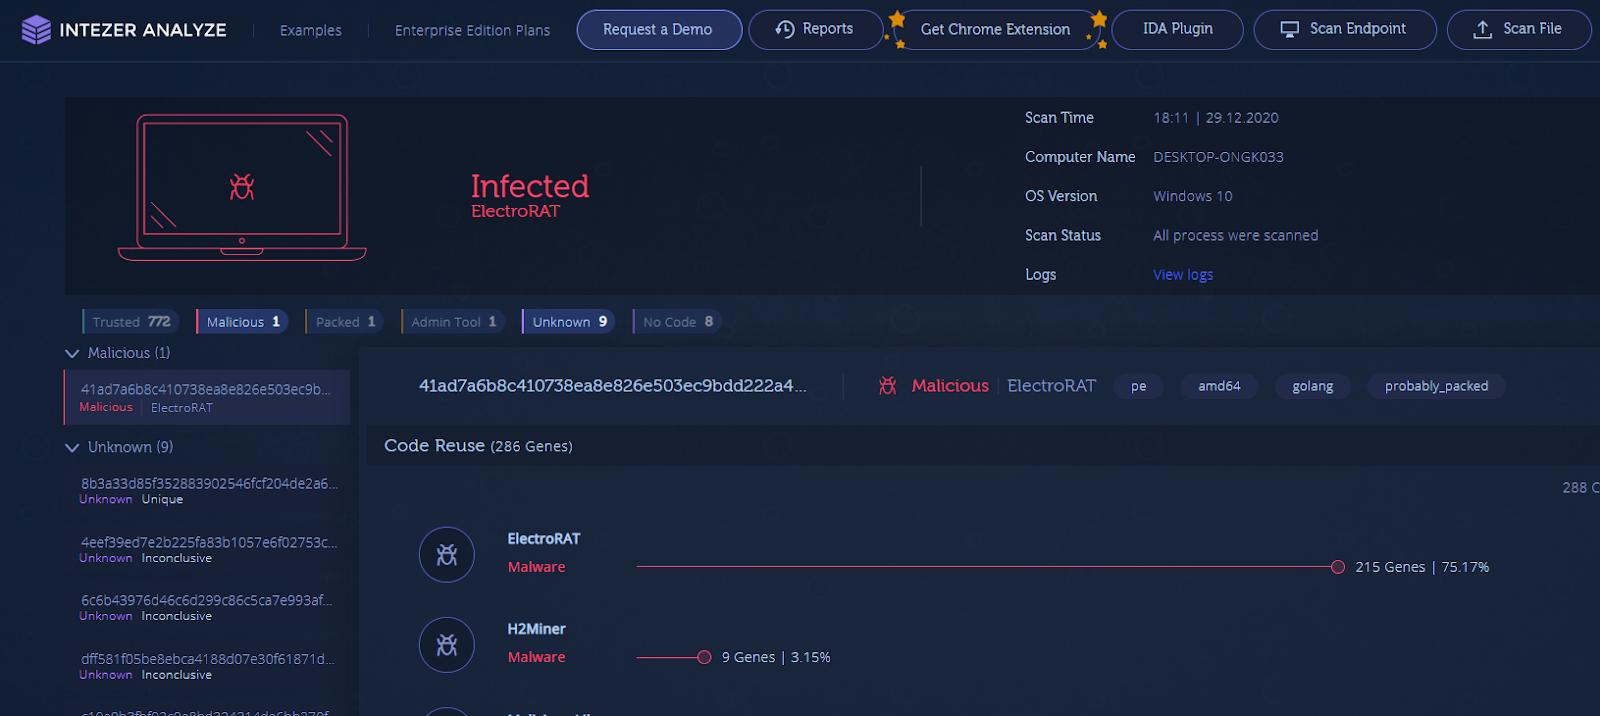Image resolution: width=1600 pixels, height=716 pixels.
Task: Click the Scan File upload icon
Action: 1483,29
